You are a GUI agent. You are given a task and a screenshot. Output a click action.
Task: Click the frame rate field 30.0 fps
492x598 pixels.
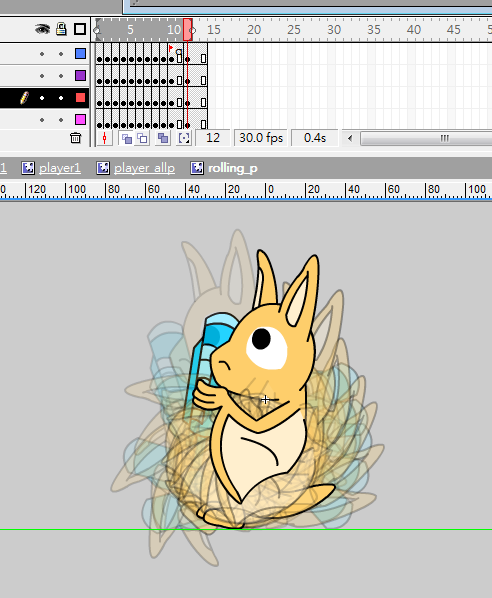tap(261, 138)
